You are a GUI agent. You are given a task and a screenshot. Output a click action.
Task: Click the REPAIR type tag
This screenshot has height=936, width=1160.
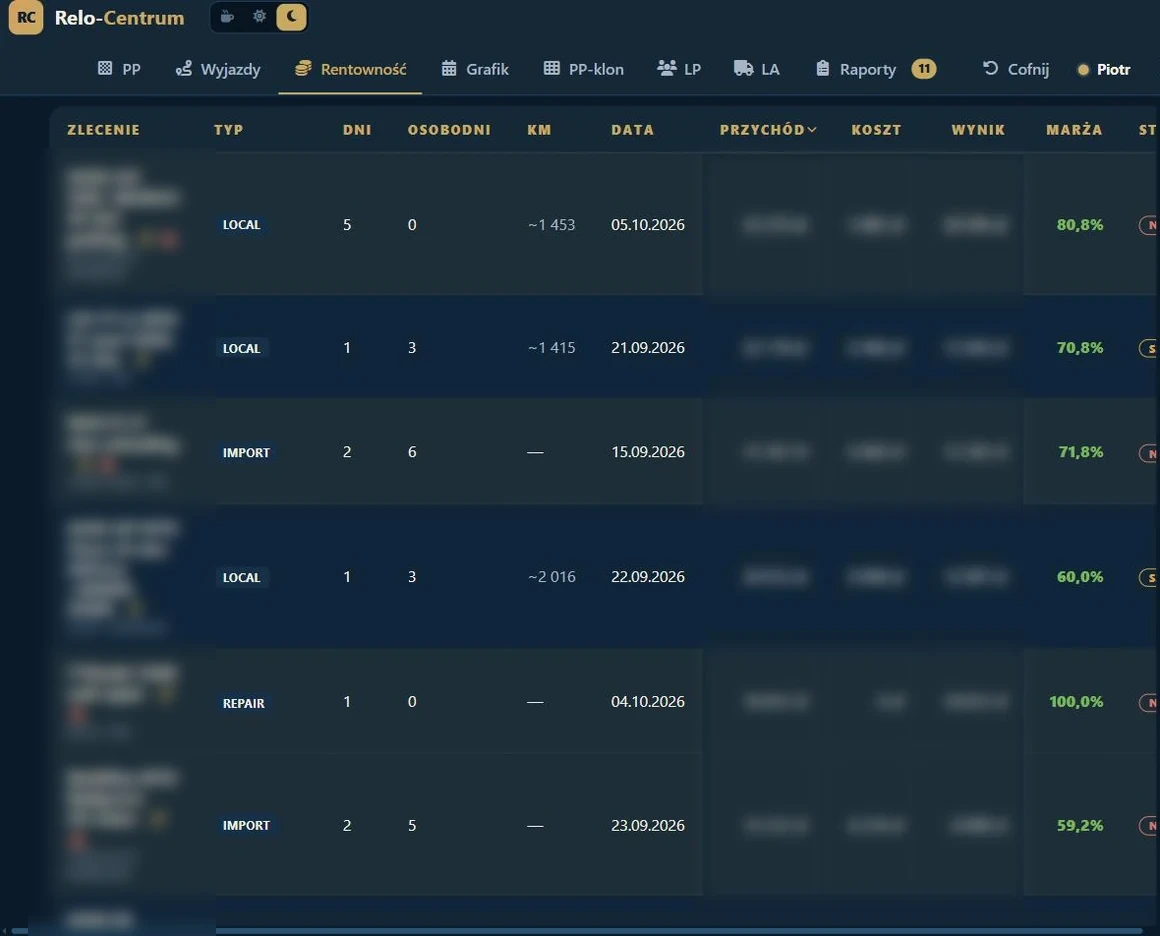click(244, 703)
